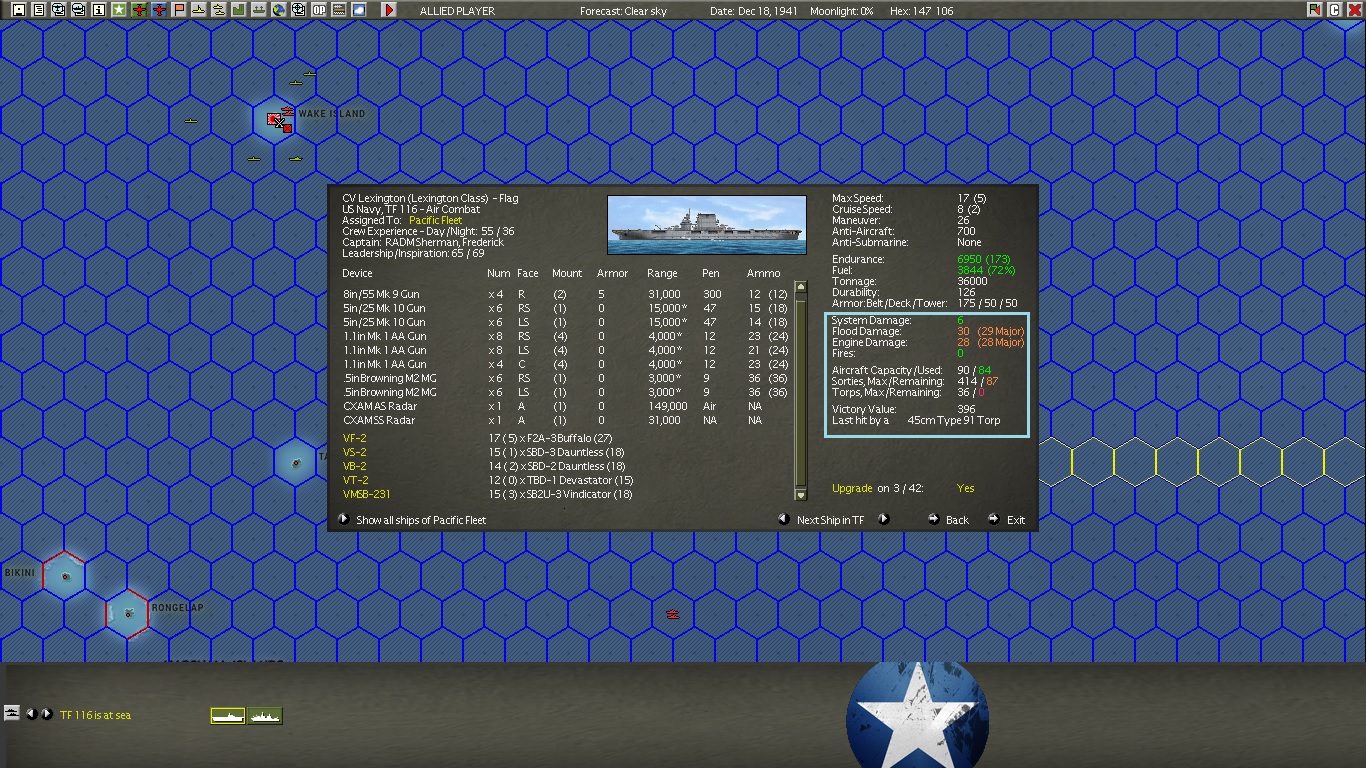This screenshot has width=1366, height=768.
Task: Click the ALLIED PLAYER label
Action: click(x=457, y=11)
